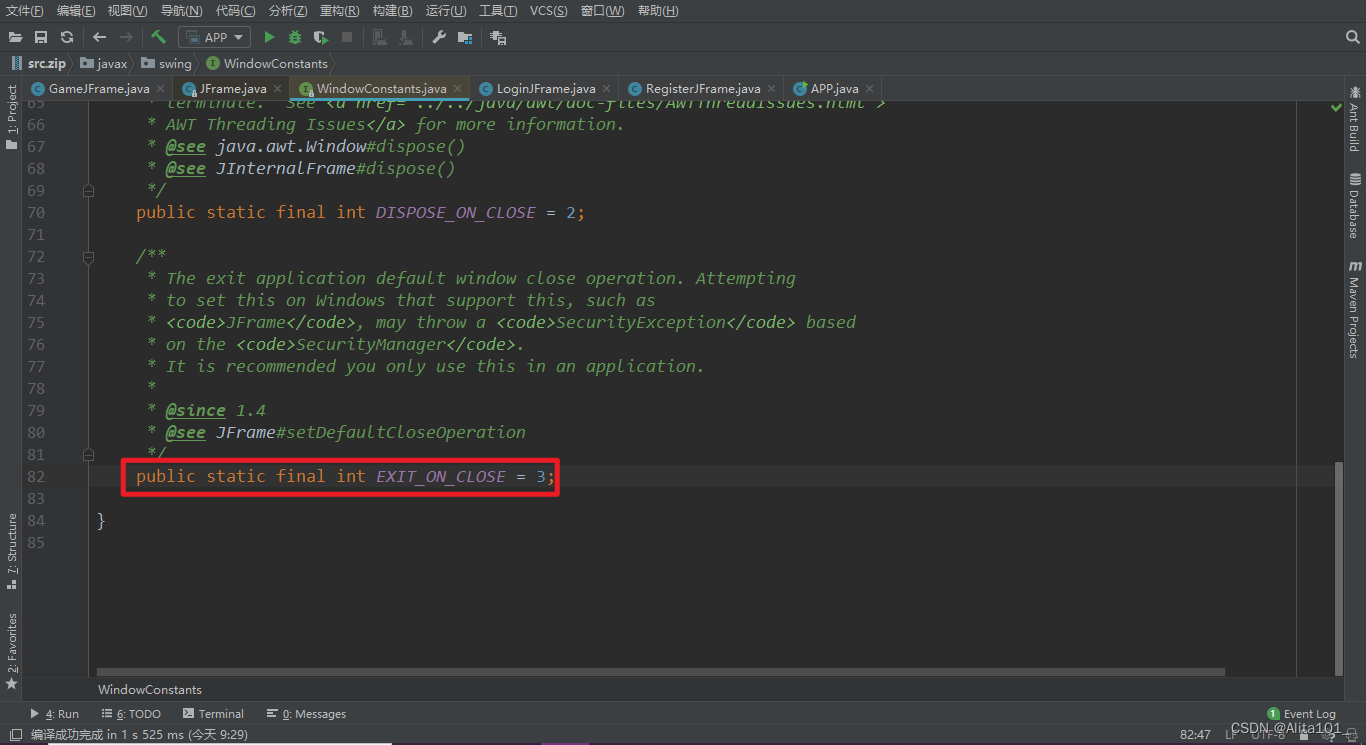Run with Coverage shield icon
Screen dimensions: 1366x745
pos(320,37)
